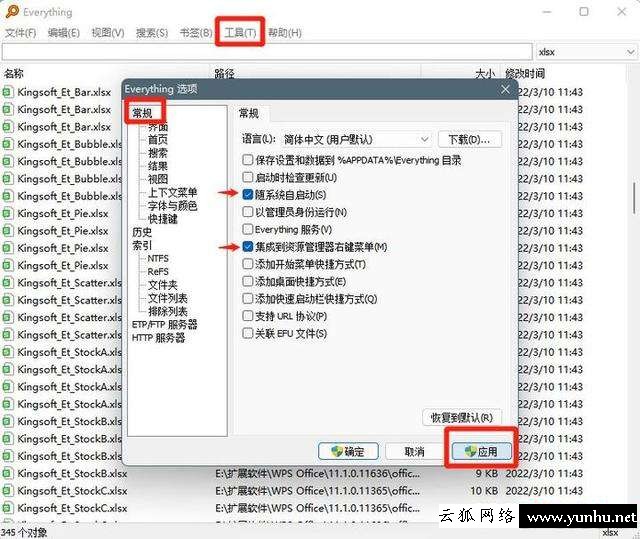Sort results by 路径 column header
This screenshot has height=539, width=640.
tap(224, 73)
